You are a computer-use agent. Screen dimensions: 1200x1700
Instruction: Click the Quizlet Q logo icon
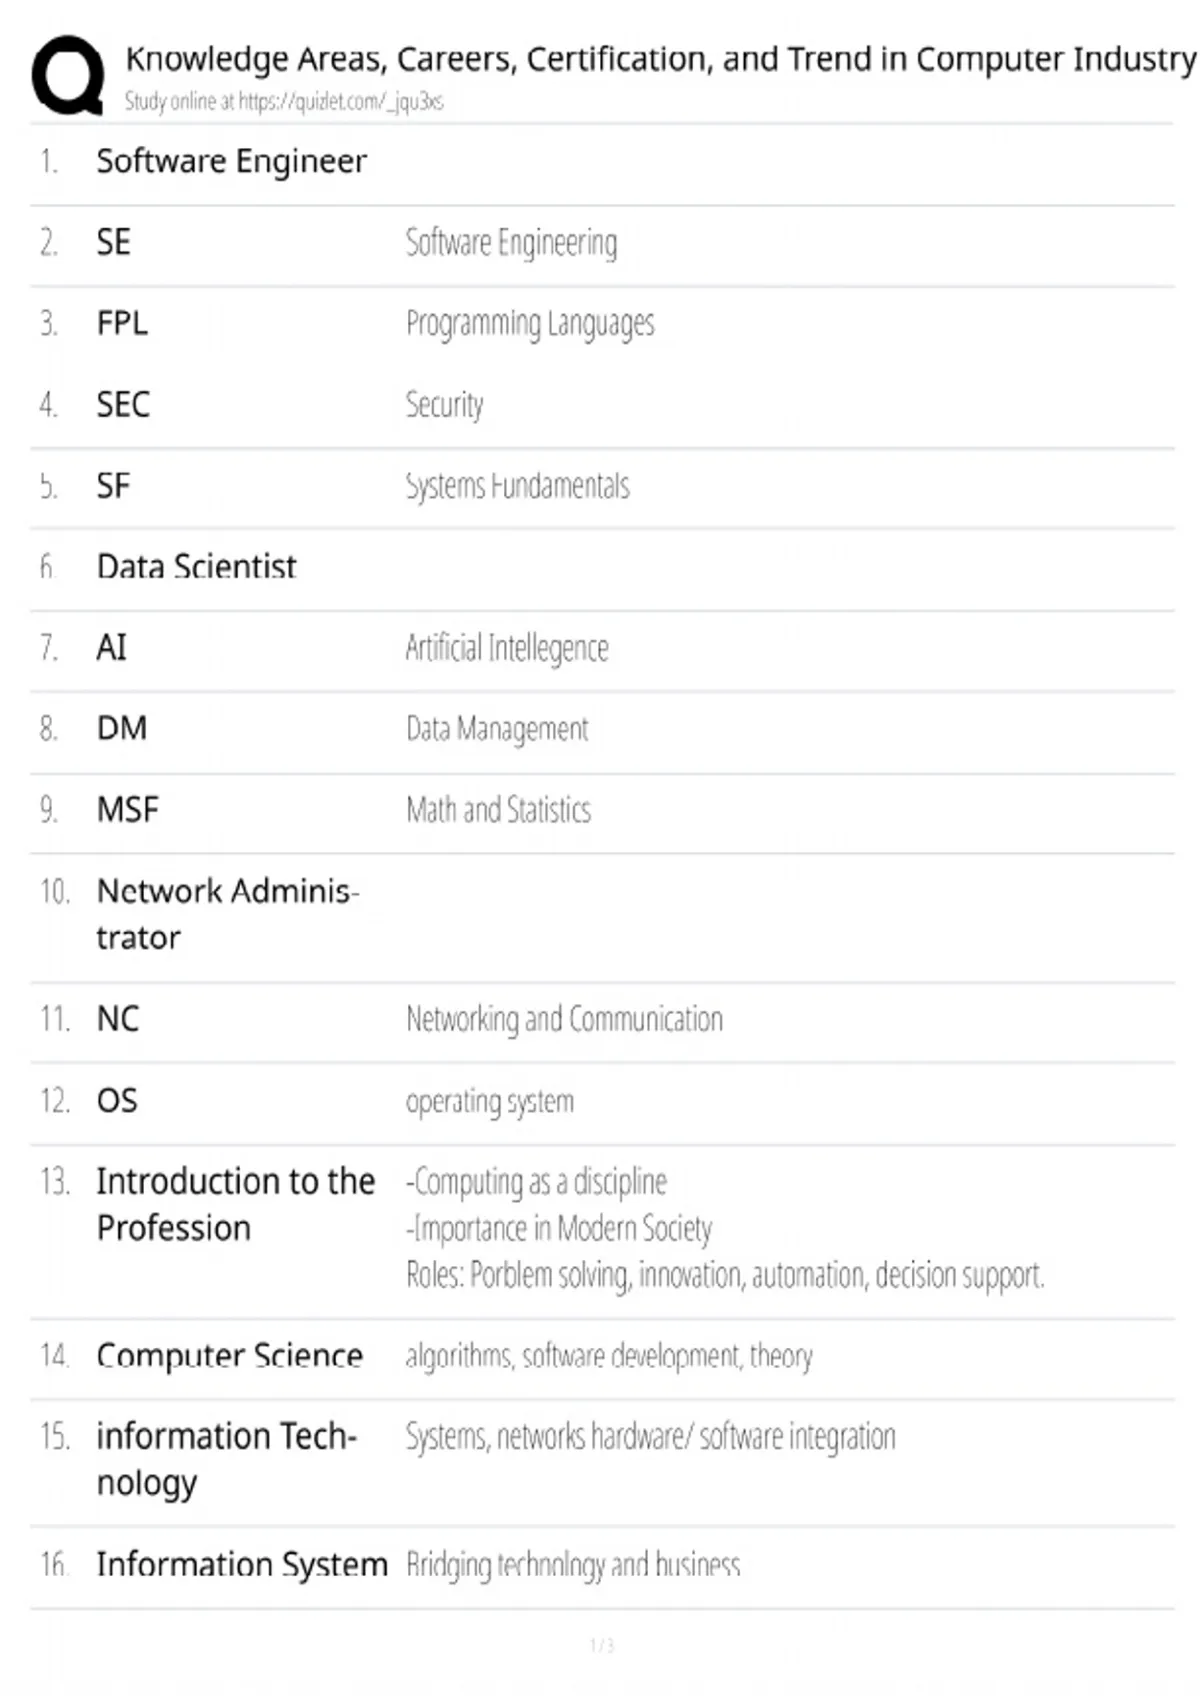(68, 76)
